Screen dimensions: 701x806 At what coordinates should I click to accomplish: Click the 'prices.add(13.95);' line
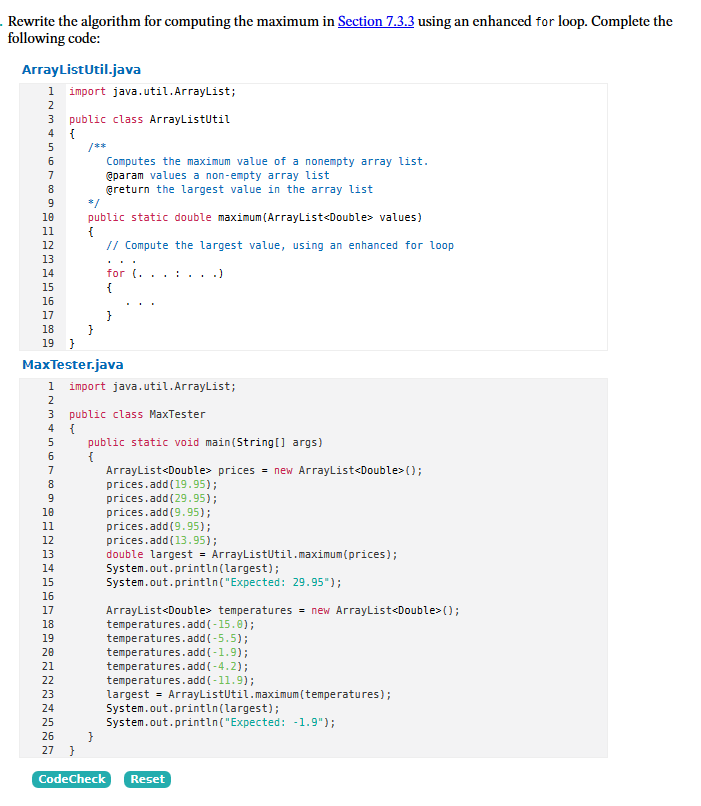[162, 540]
